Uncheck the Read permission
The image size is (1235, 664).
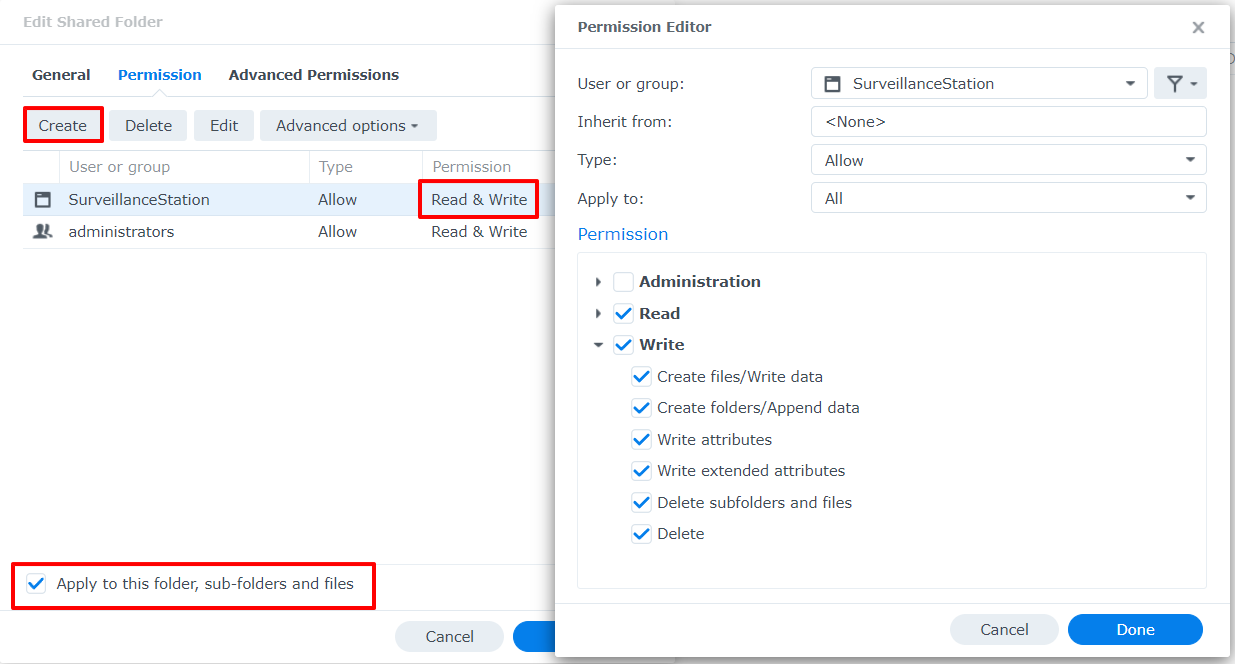(623, 313)
